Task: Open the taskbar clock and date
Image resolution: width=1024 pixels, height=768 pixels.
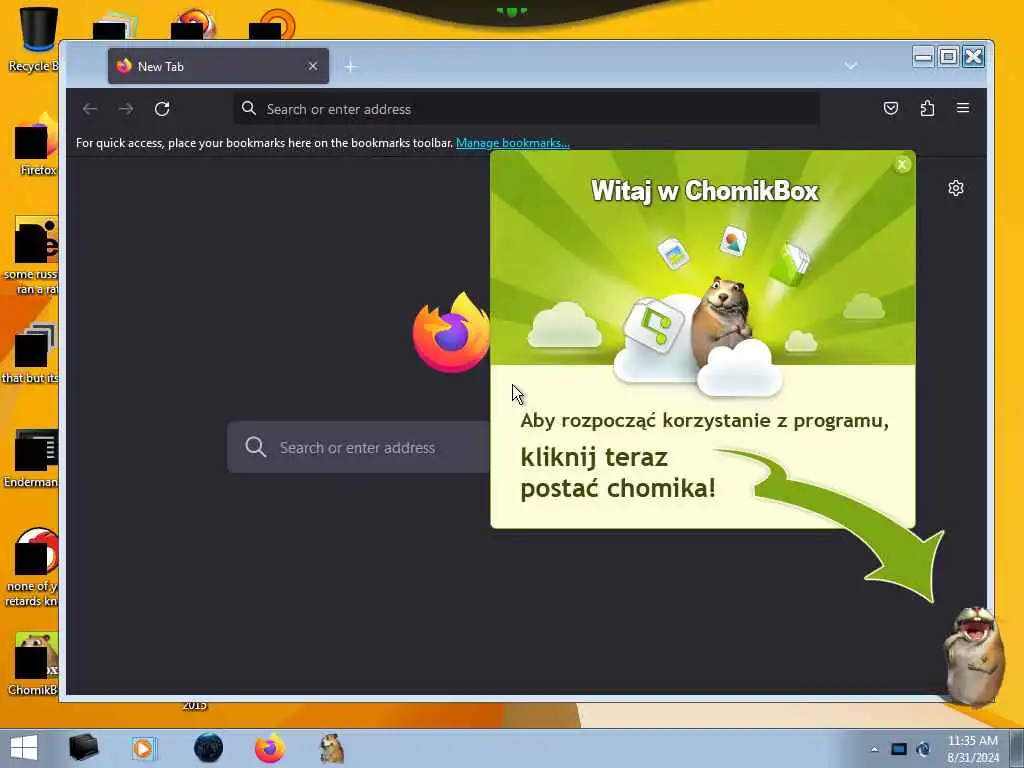Action: tap(973, 749)
